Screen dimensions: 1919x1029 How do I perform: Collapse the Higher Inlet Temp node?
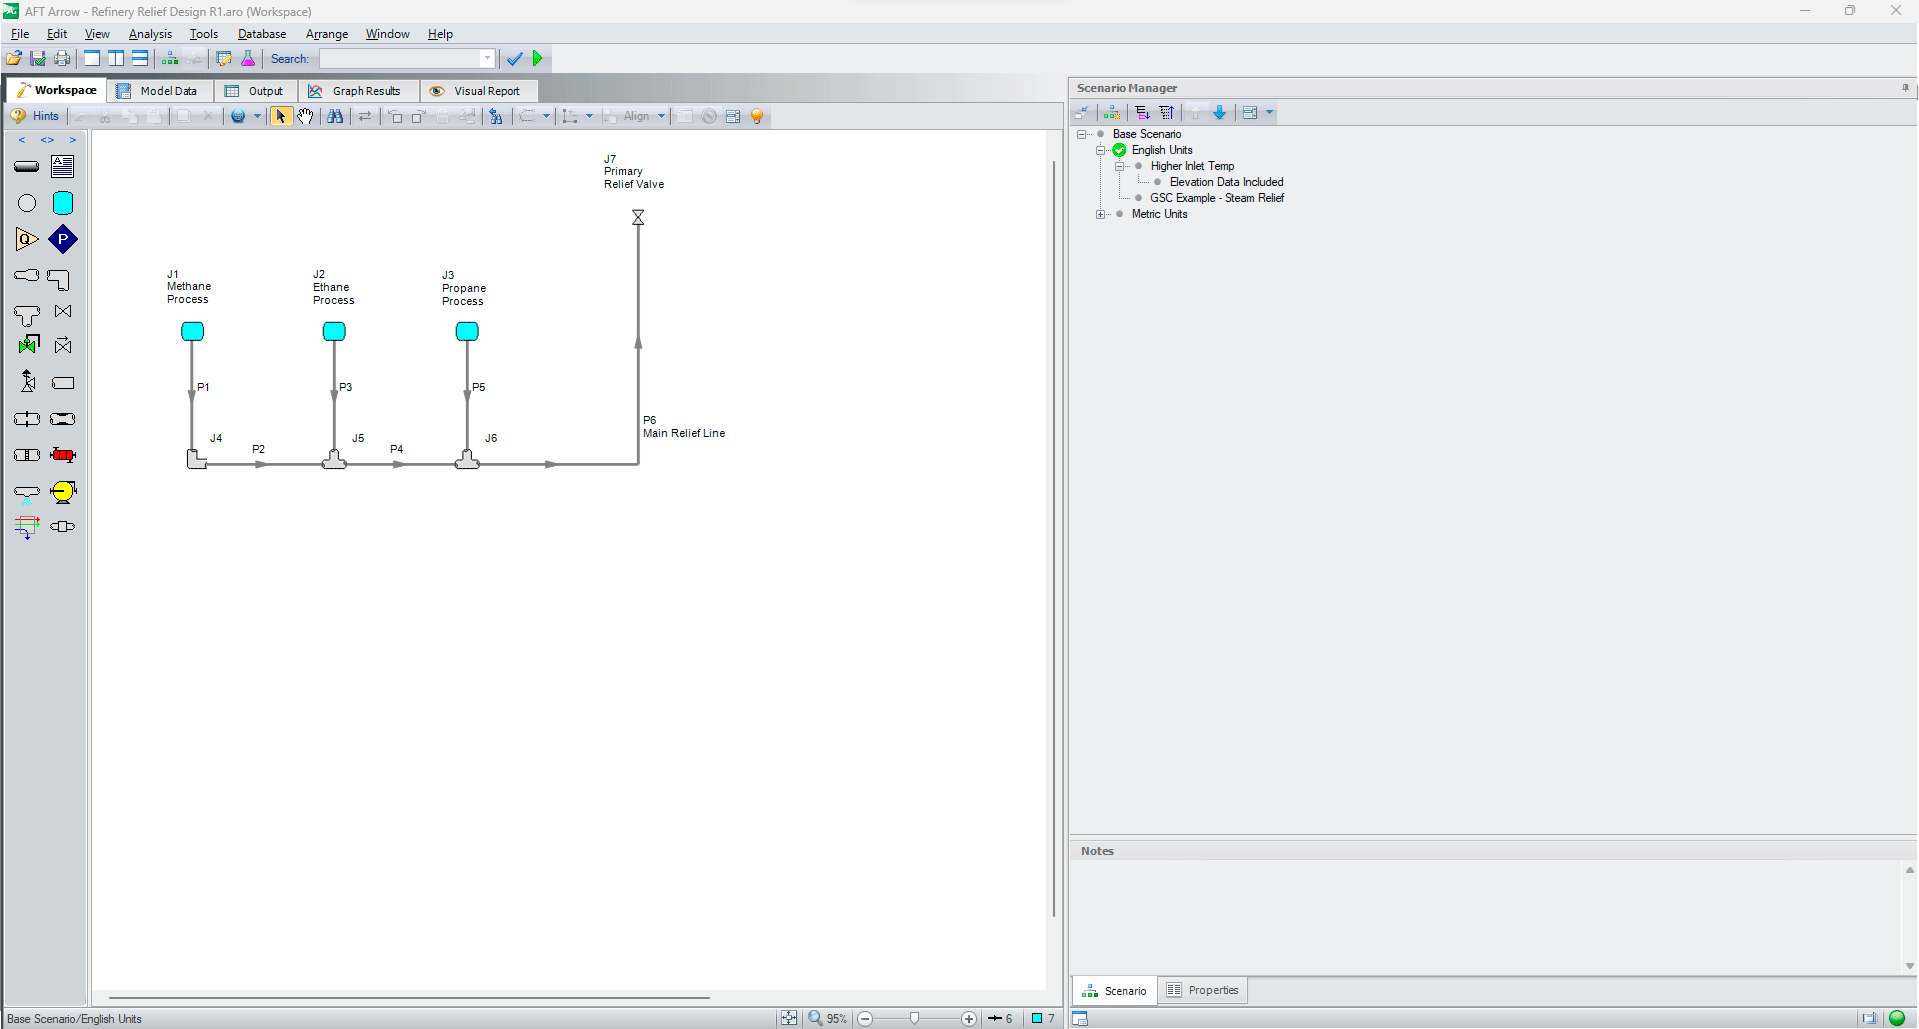[1120, 166]
